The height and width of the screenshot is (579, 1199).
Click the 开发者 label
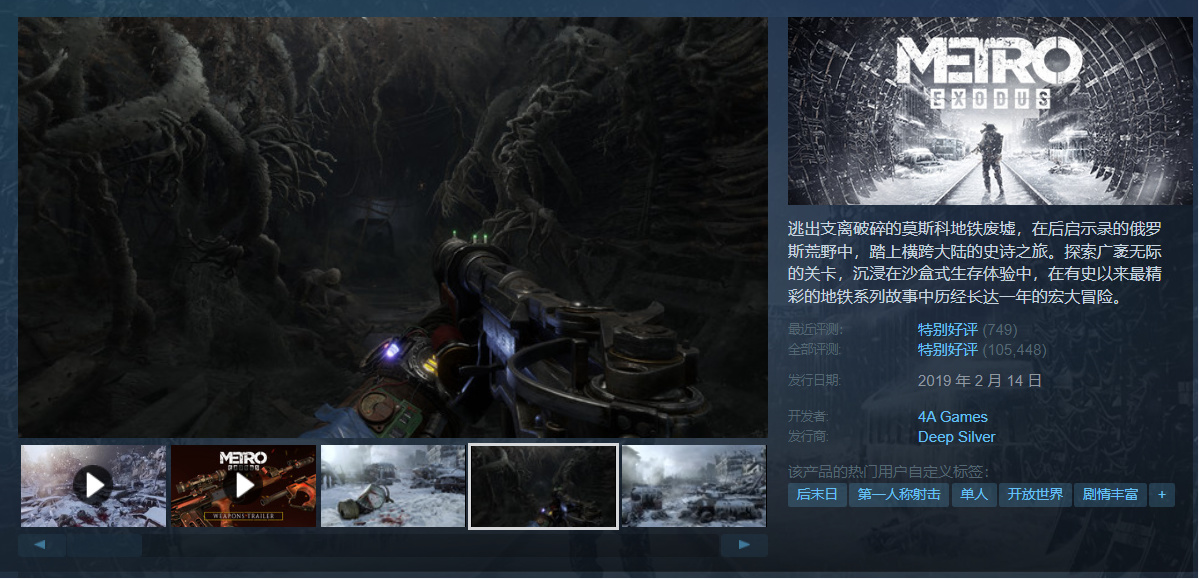[x=809, y=417]
